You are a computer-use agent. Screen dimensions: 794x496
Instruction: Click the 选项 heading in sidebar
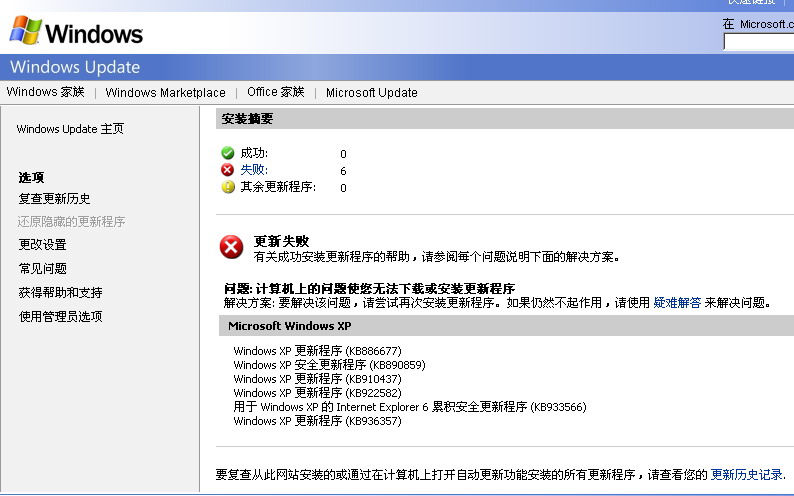point(31,178)
